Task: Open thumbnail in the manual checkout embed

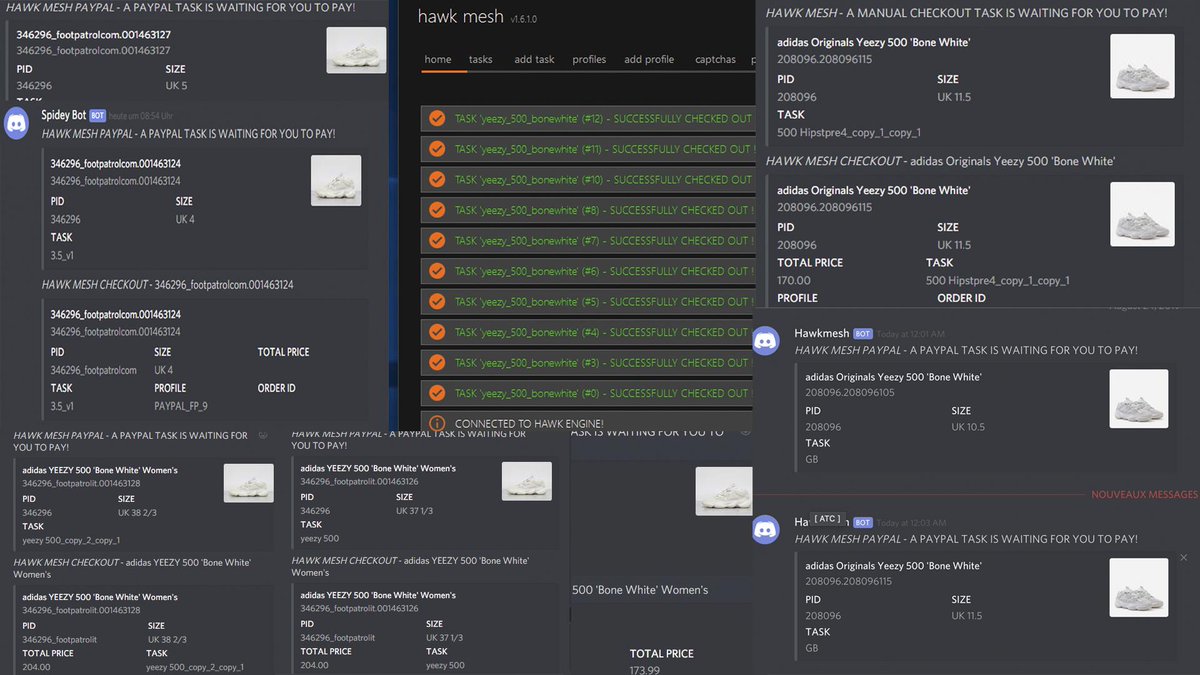Action: click(x=1143, y=66)
